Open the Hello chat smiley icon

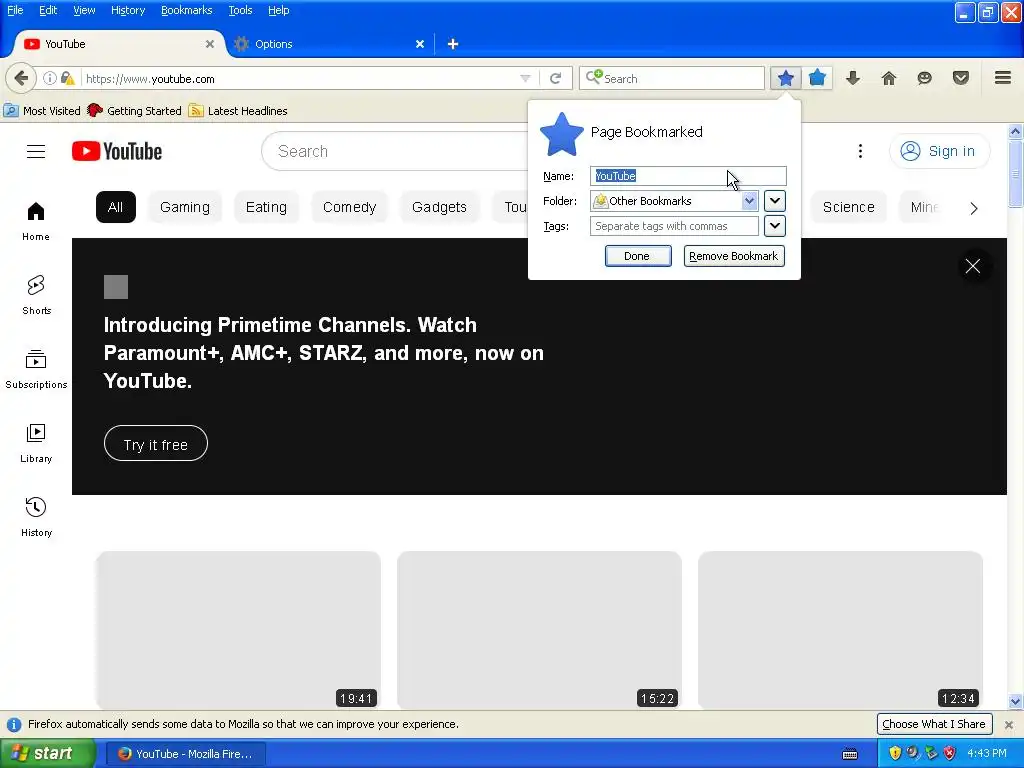point(924,78)
